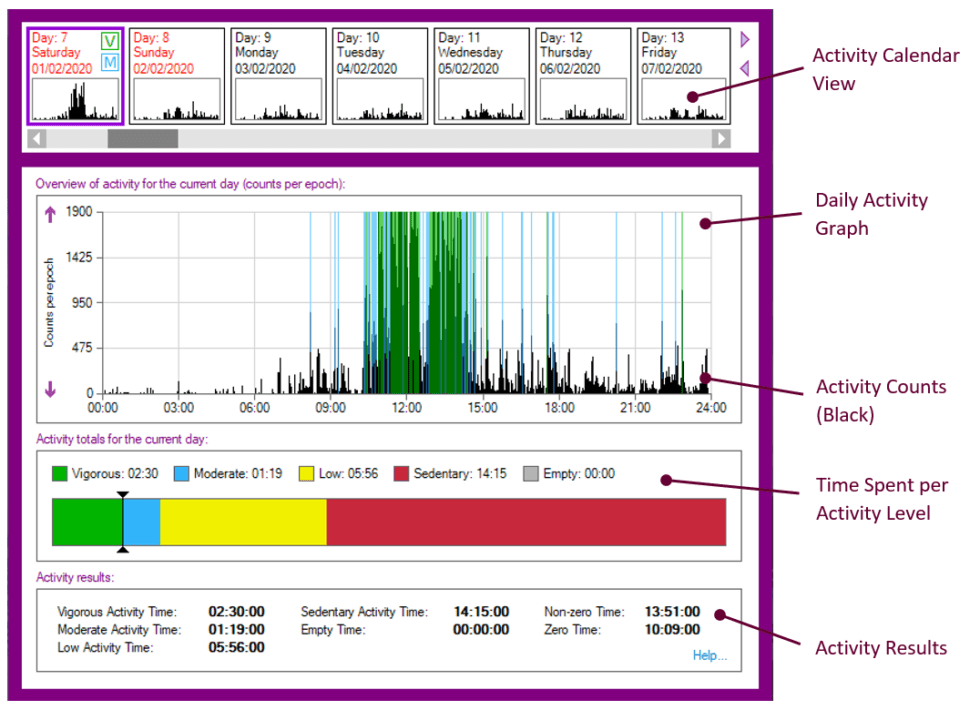Open Day 11 Wednesday activity thumbnail
The width and height of the screenshot is (980, 710).
click(x=481, y=100)
